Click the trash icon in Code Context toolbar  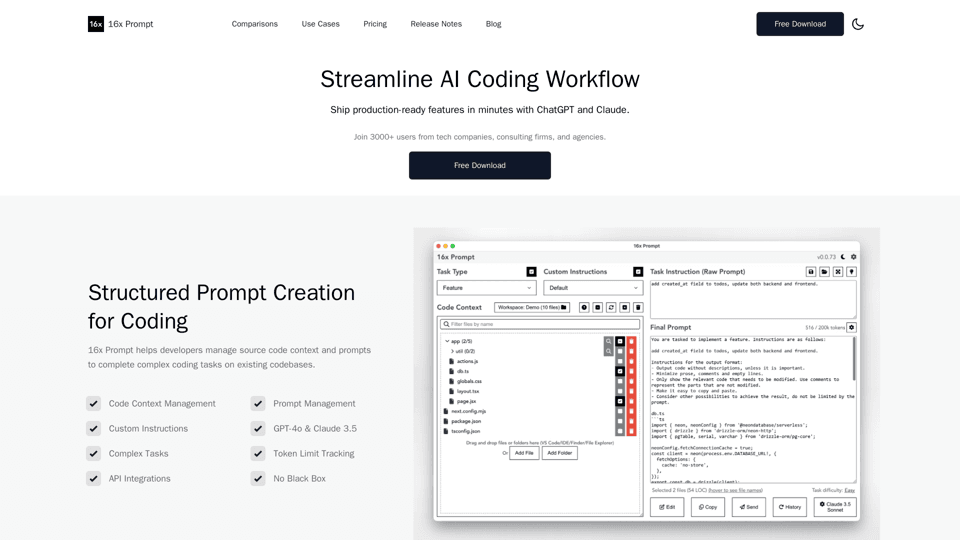point(638,307)
